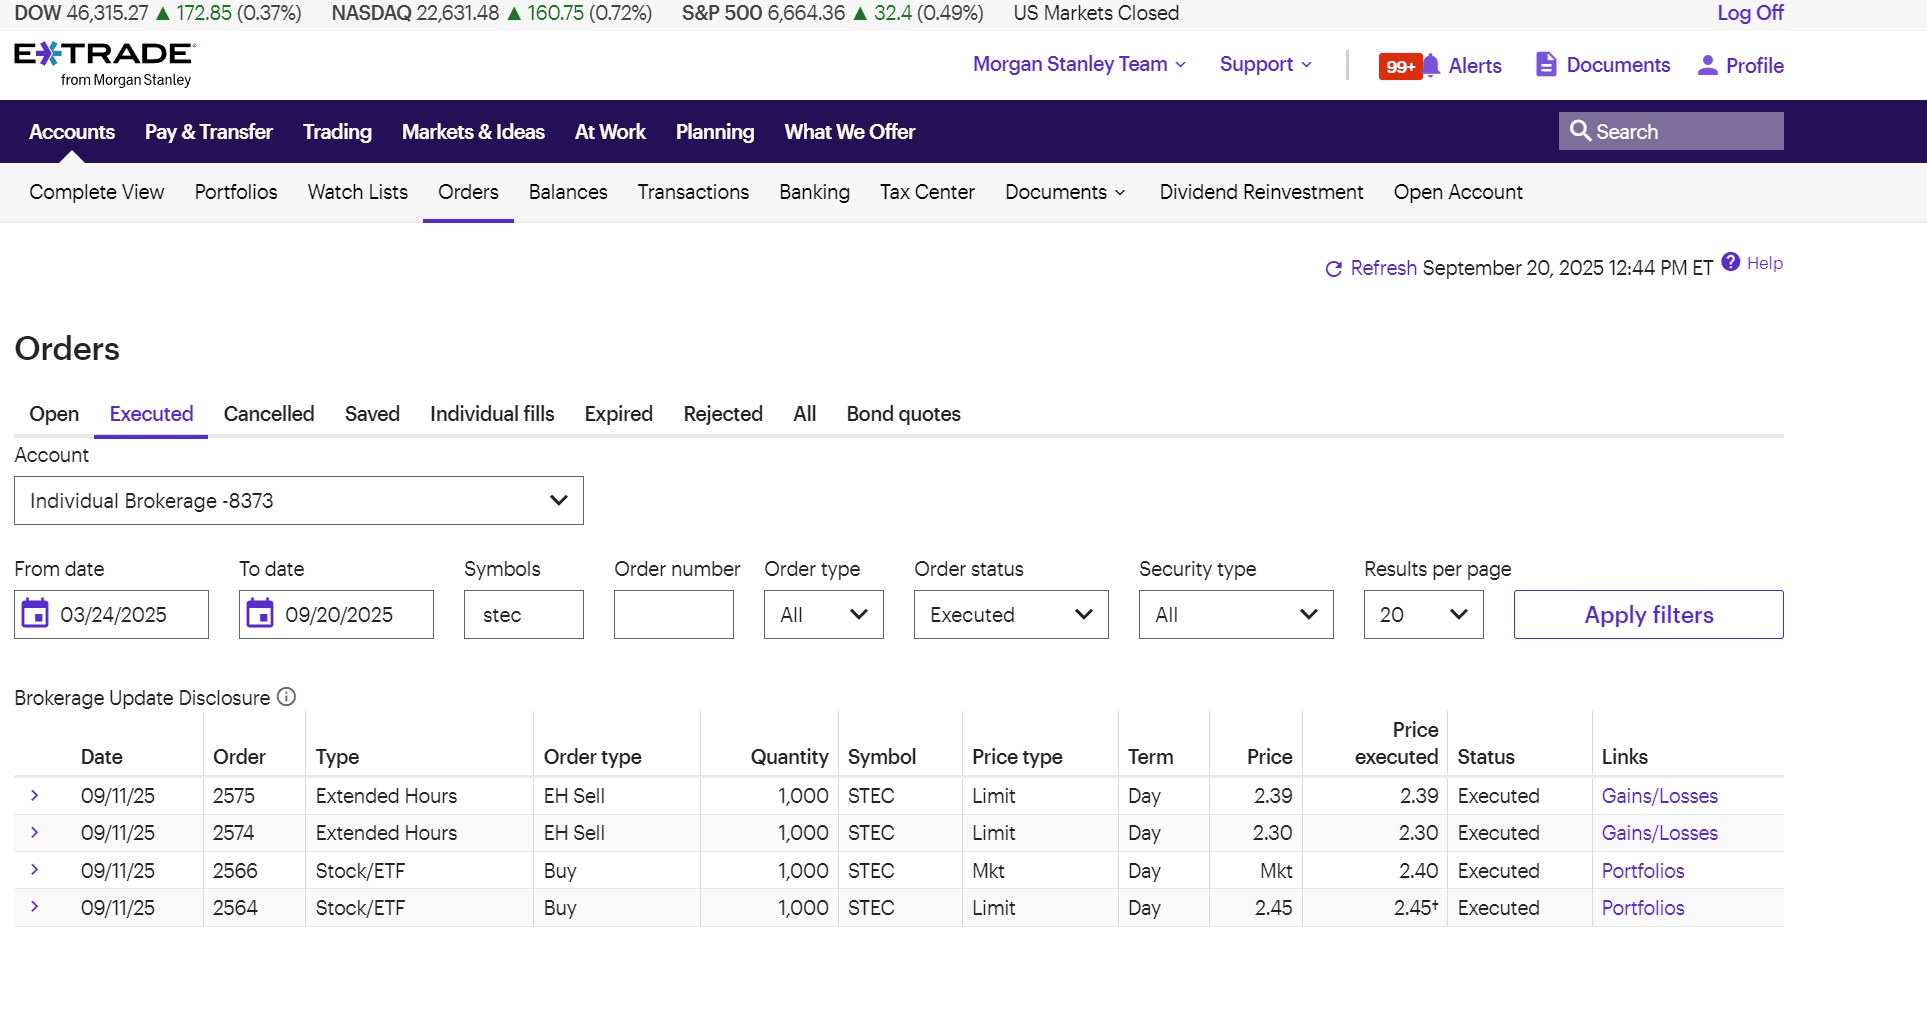The image size is (1927, 1018).
Task: Open the From date calendar icon
Action: 35,614
